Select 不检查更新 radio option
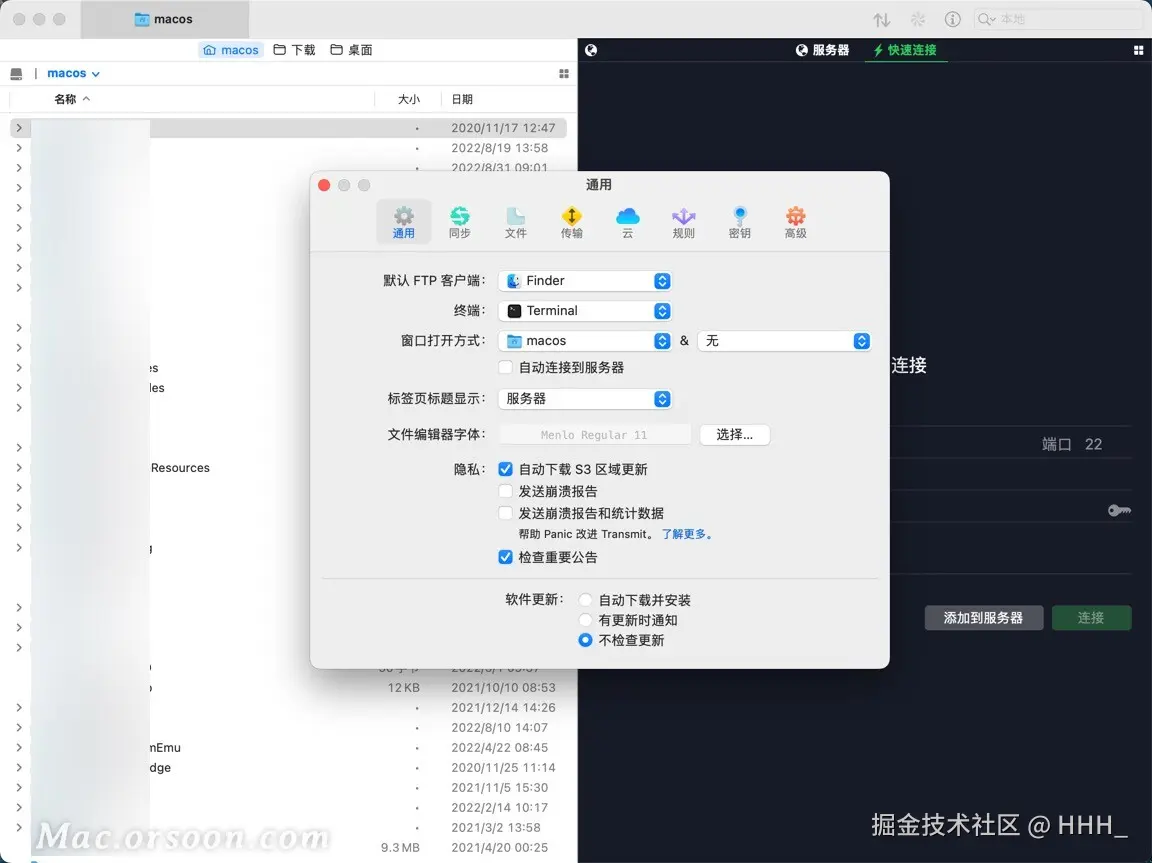Viewport: 1152px width, 863px height. (586, 640)
